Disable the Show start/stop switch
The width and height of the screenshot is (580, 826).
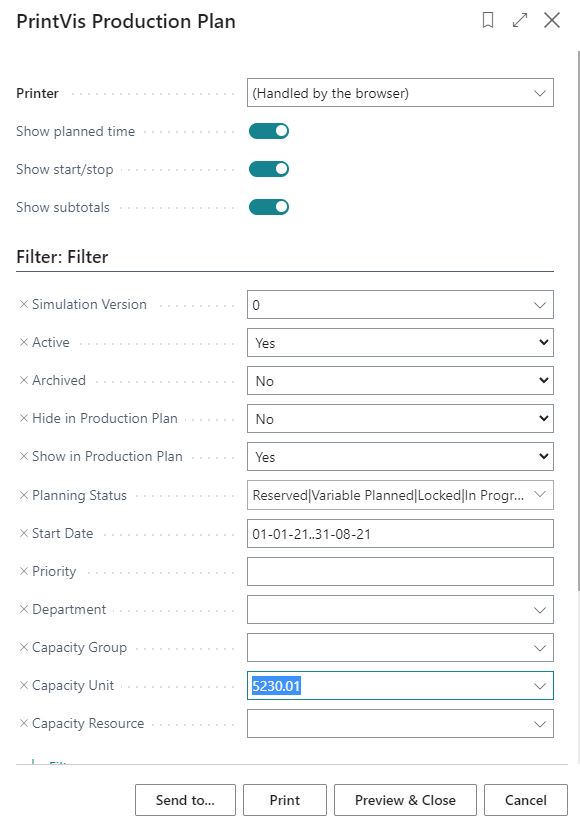[x=269, y=169]
